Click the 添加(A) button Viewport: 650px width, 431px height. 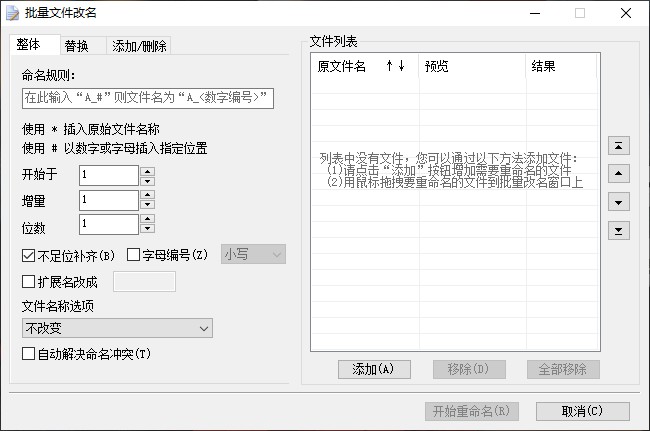[374, 369]
